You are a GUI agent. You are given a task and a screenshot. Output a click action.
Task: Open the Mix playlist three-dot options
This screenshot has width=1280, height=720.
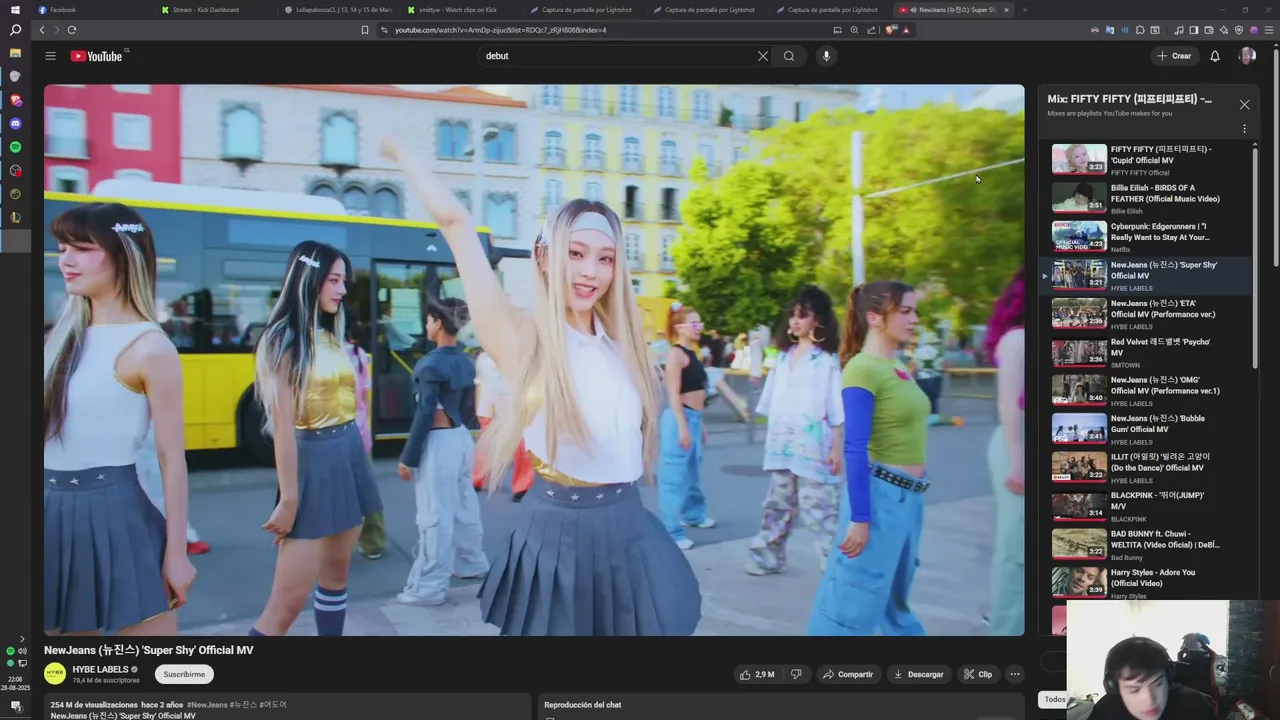pyautogui.click(x=1244, y=129)
